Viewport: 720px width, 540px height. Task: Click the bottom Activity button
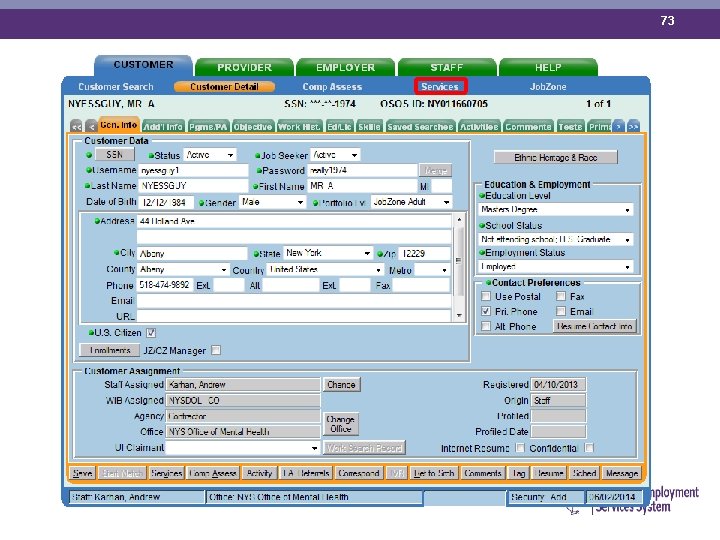259,473
